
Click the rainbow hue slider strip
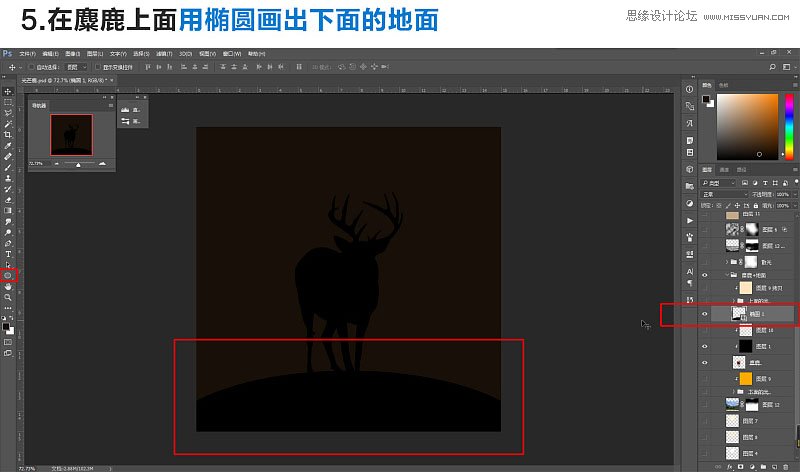789,126
